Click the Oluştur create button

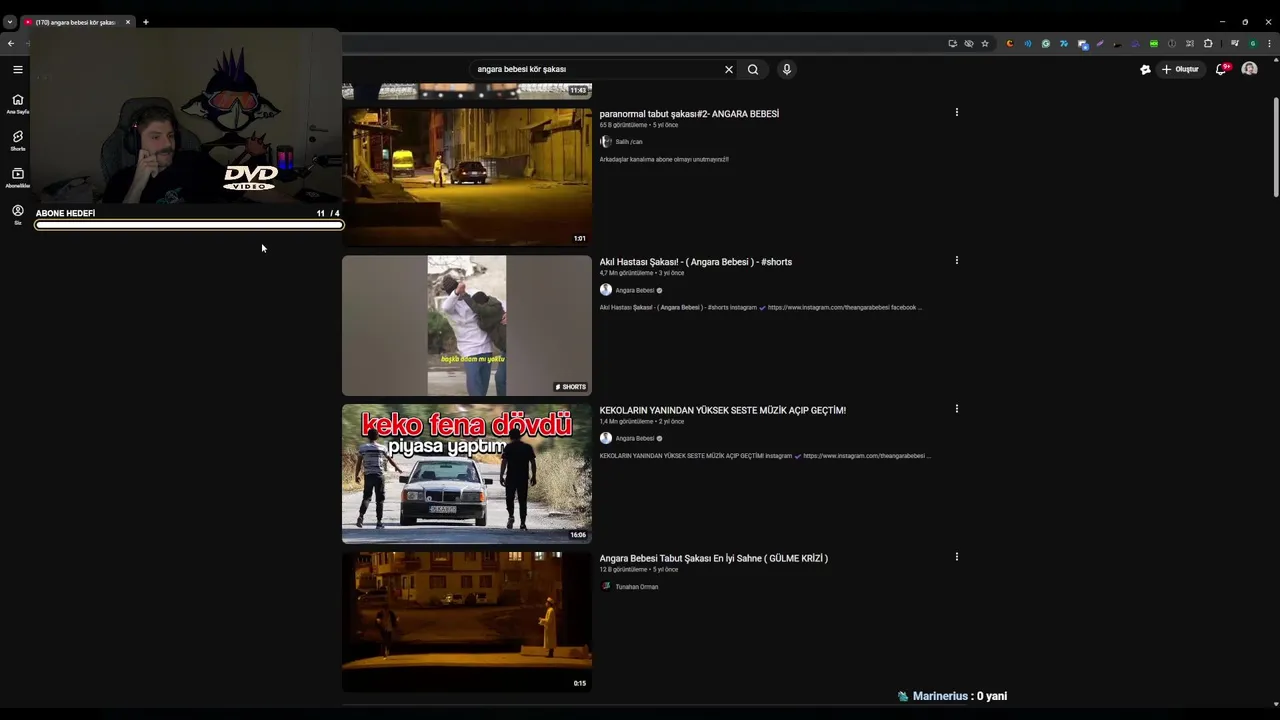click(1180, 69)
